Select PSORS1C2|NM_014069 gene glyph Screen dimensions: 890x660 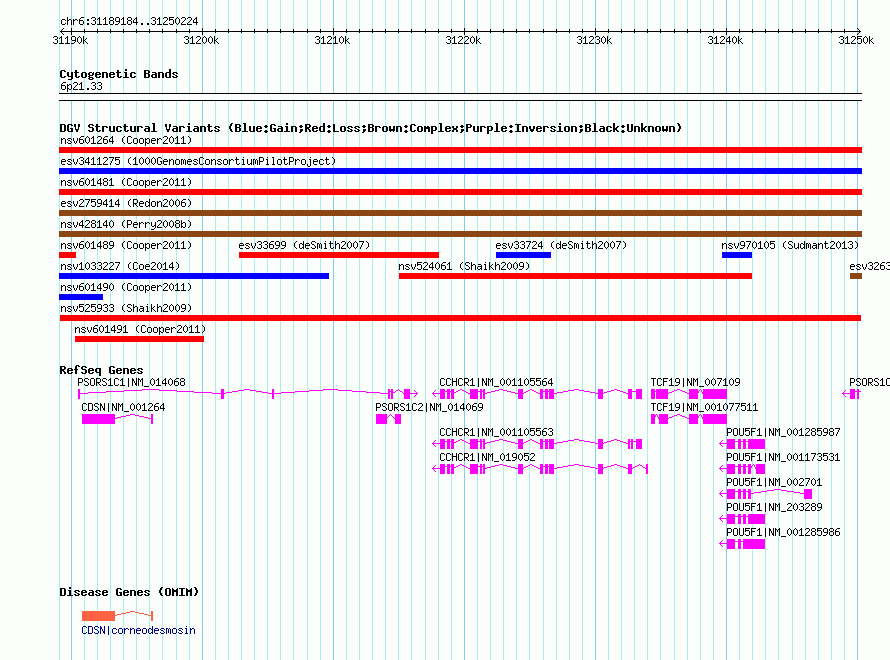(x=389, y=419)
